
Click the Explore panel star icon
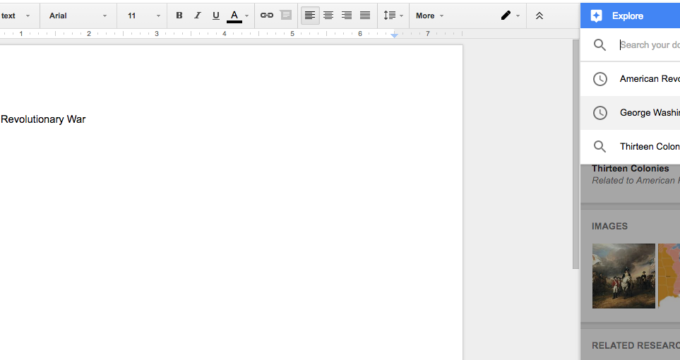[x=596, y=16]
